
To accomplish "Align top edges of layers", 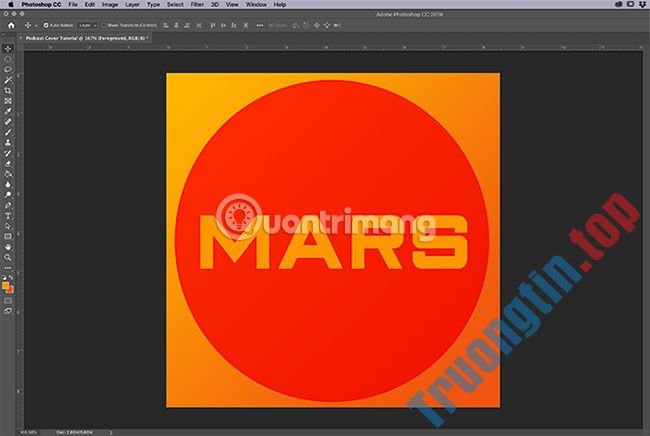I will [x=213, y=25].
